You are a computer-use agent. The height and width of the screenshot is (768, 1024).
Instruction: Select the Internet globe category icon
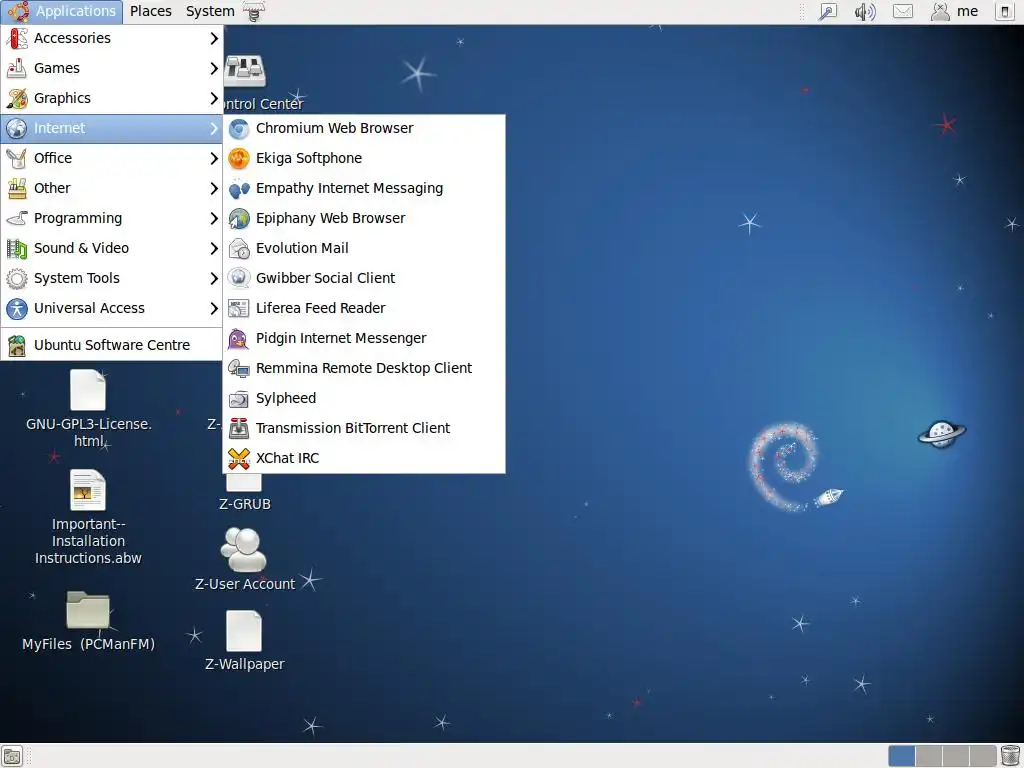17,129
